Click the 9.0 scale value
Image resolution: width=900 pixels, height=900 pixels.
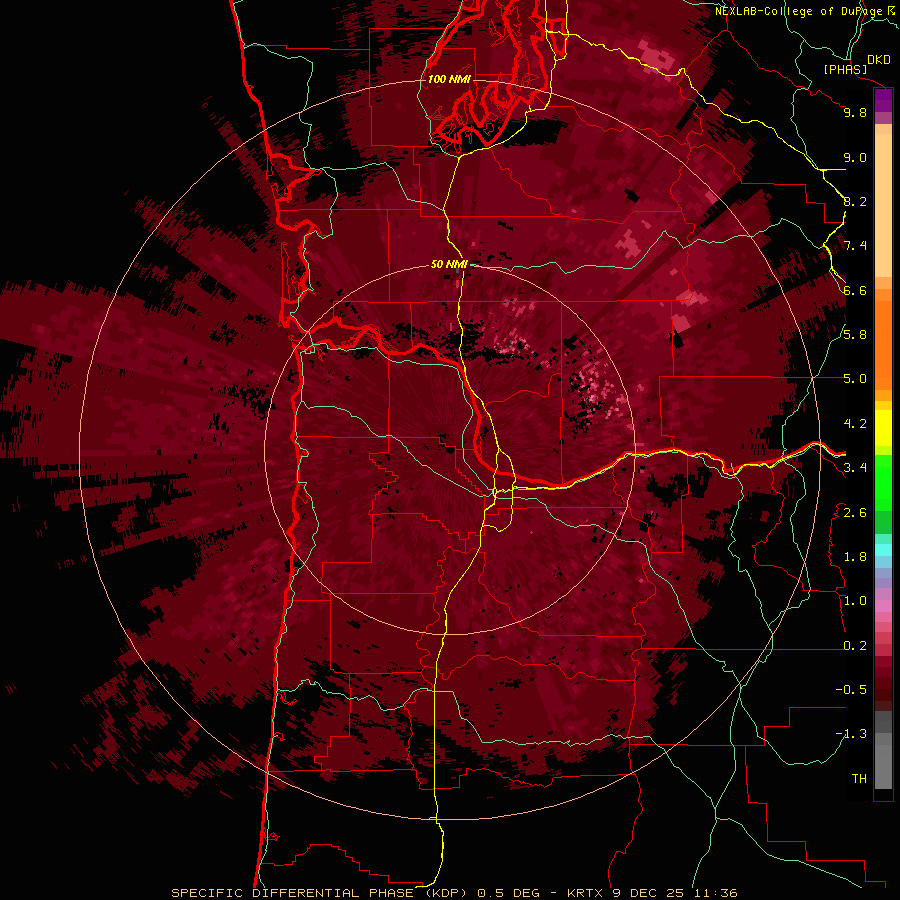click(x=855, y=157)
